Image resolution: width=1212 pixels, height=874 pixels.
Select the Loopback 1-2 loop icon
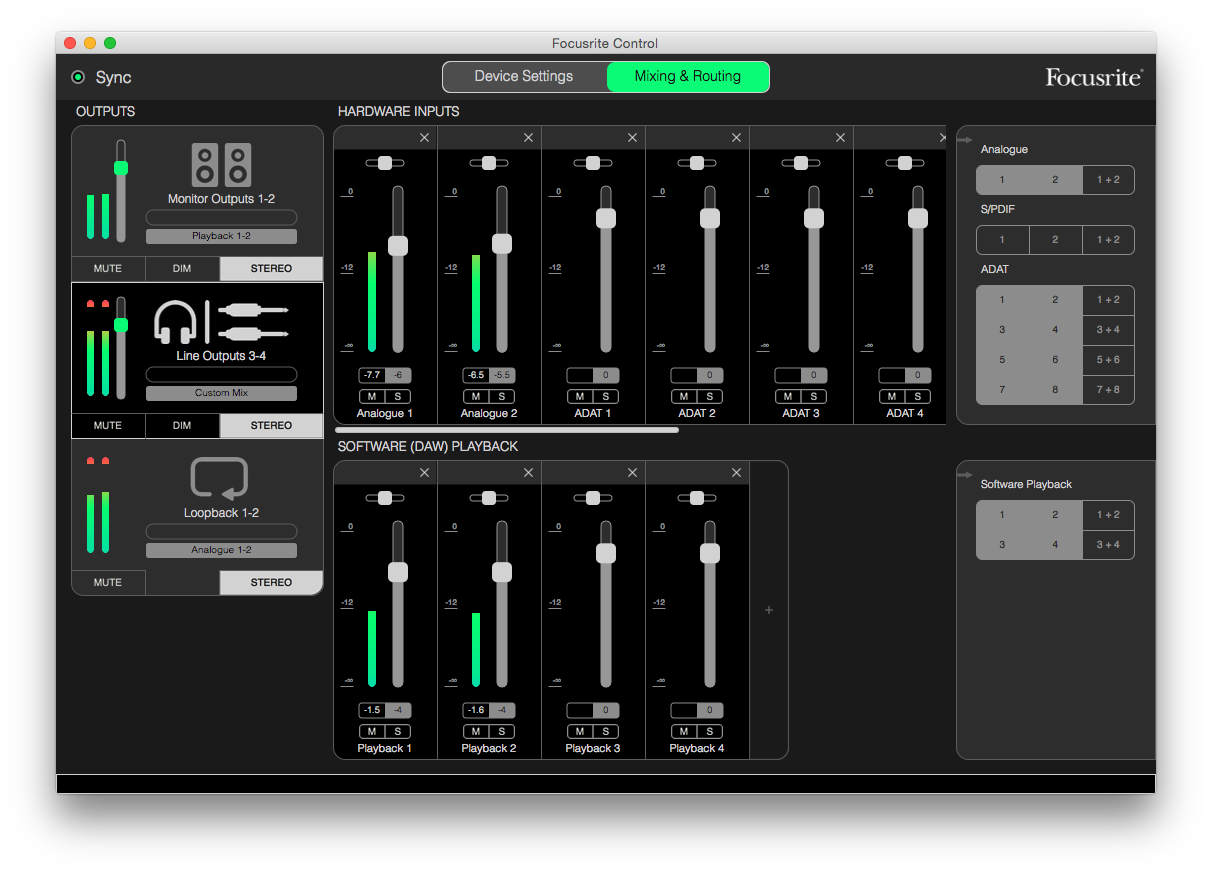coord(219,479)
